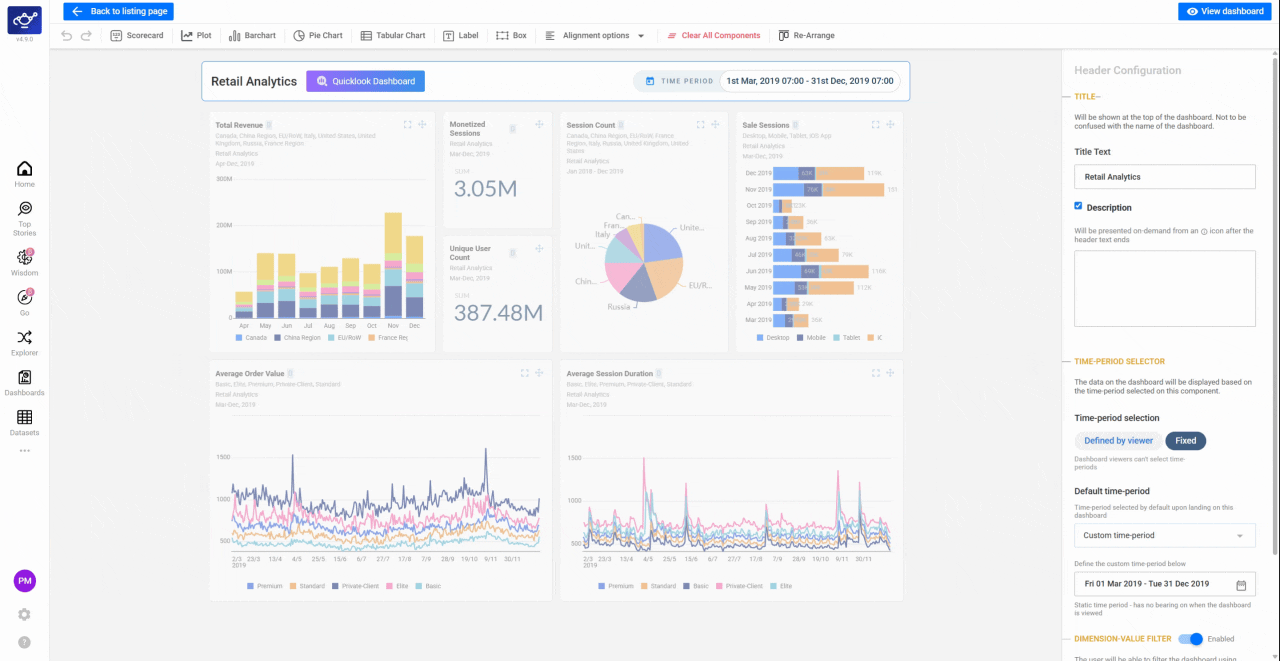The width and height of the screenshot is (1280, 661).
Task: Click the 3.05M Monetized Sessions value
Action: pyautogui.click(x=485, y=189)
